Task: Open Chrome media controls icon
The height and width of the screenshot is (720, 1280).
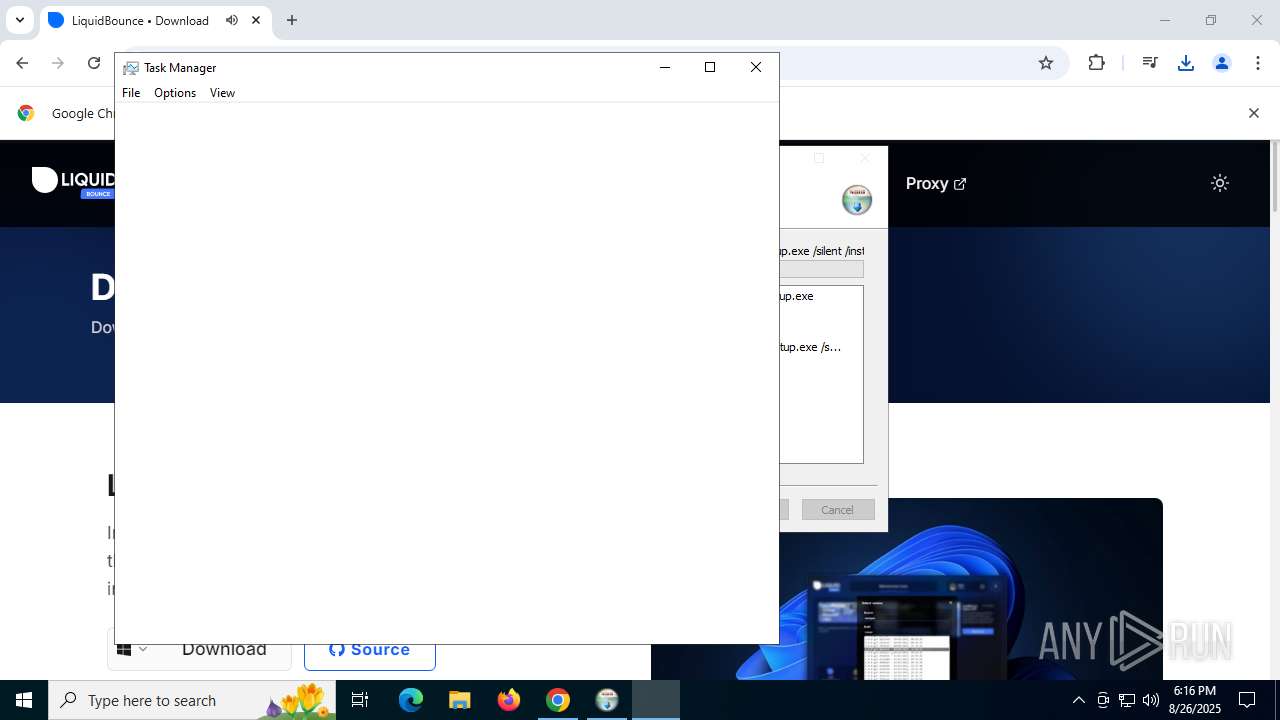Action: click(x=1150, y=63)
